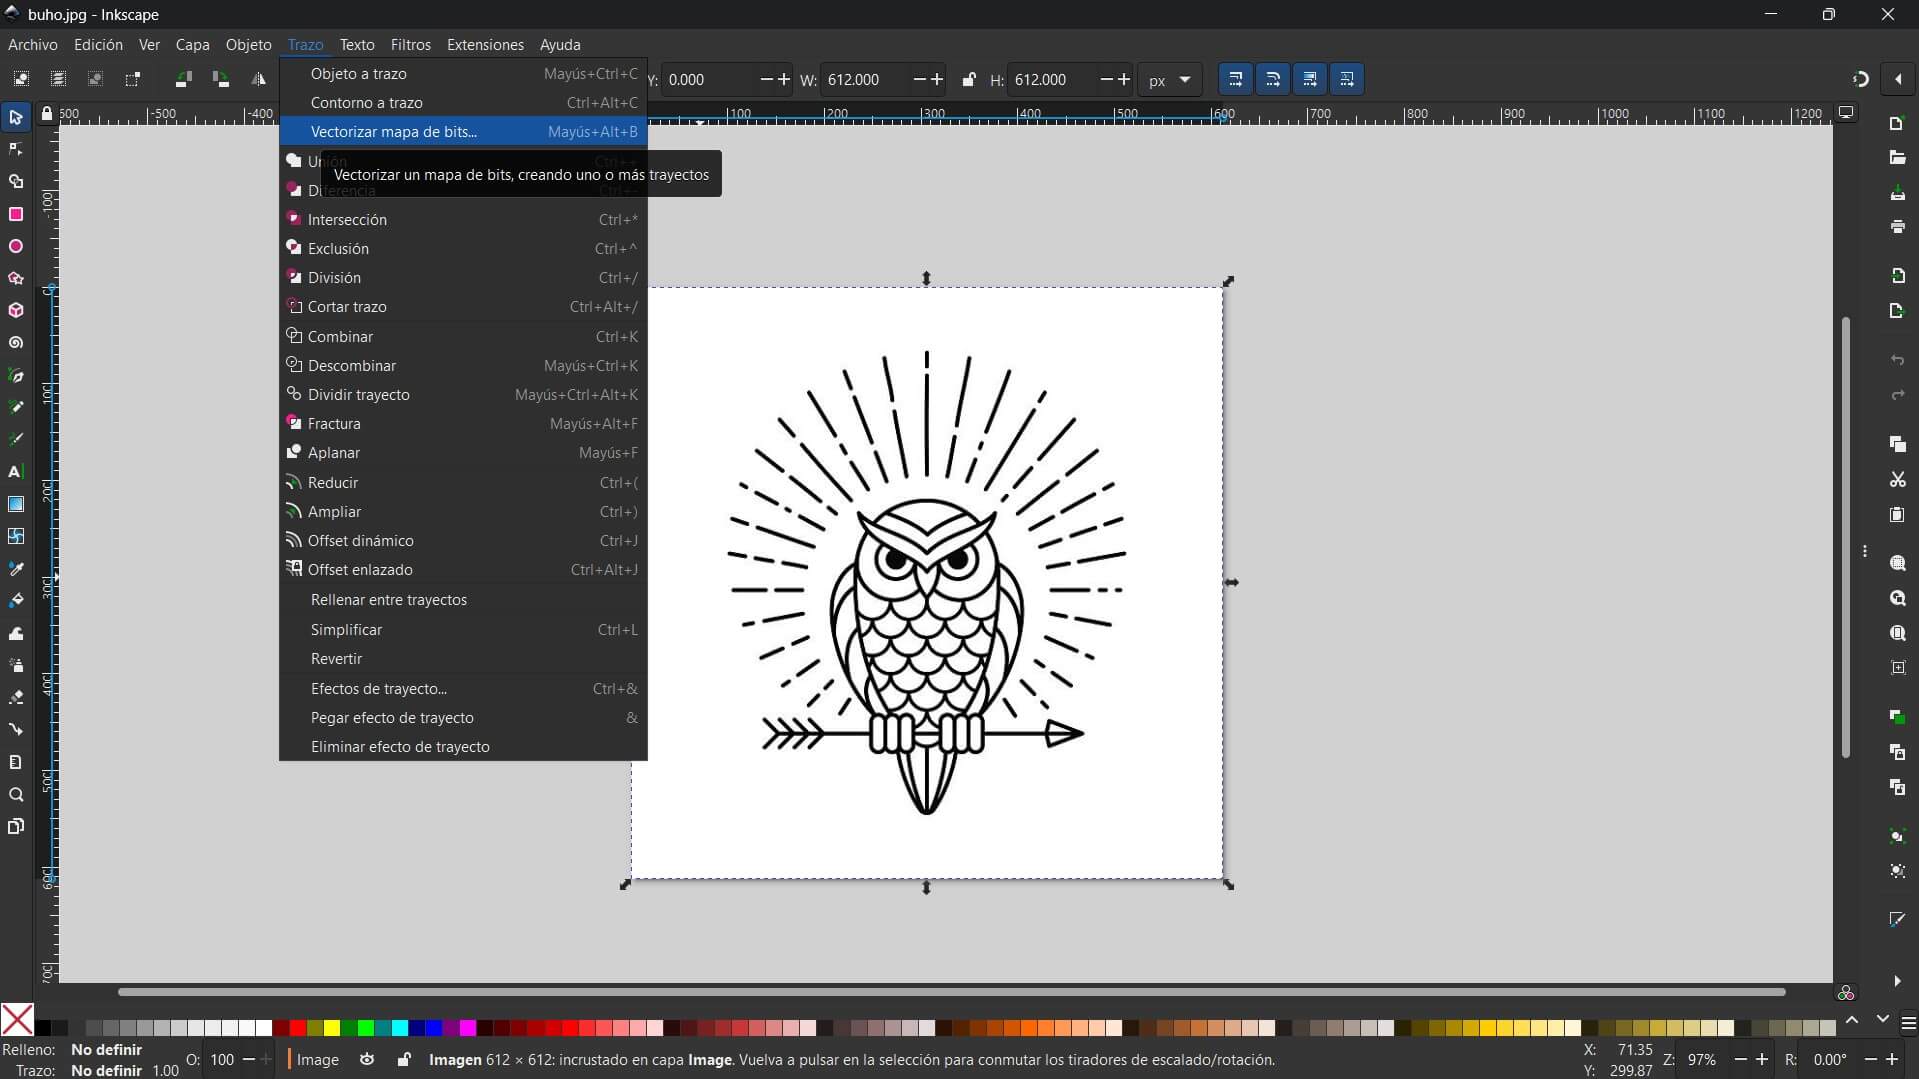Click the Cut scissors icon
This screenshot has height=1079, width=1919.
click(1897, 480)
